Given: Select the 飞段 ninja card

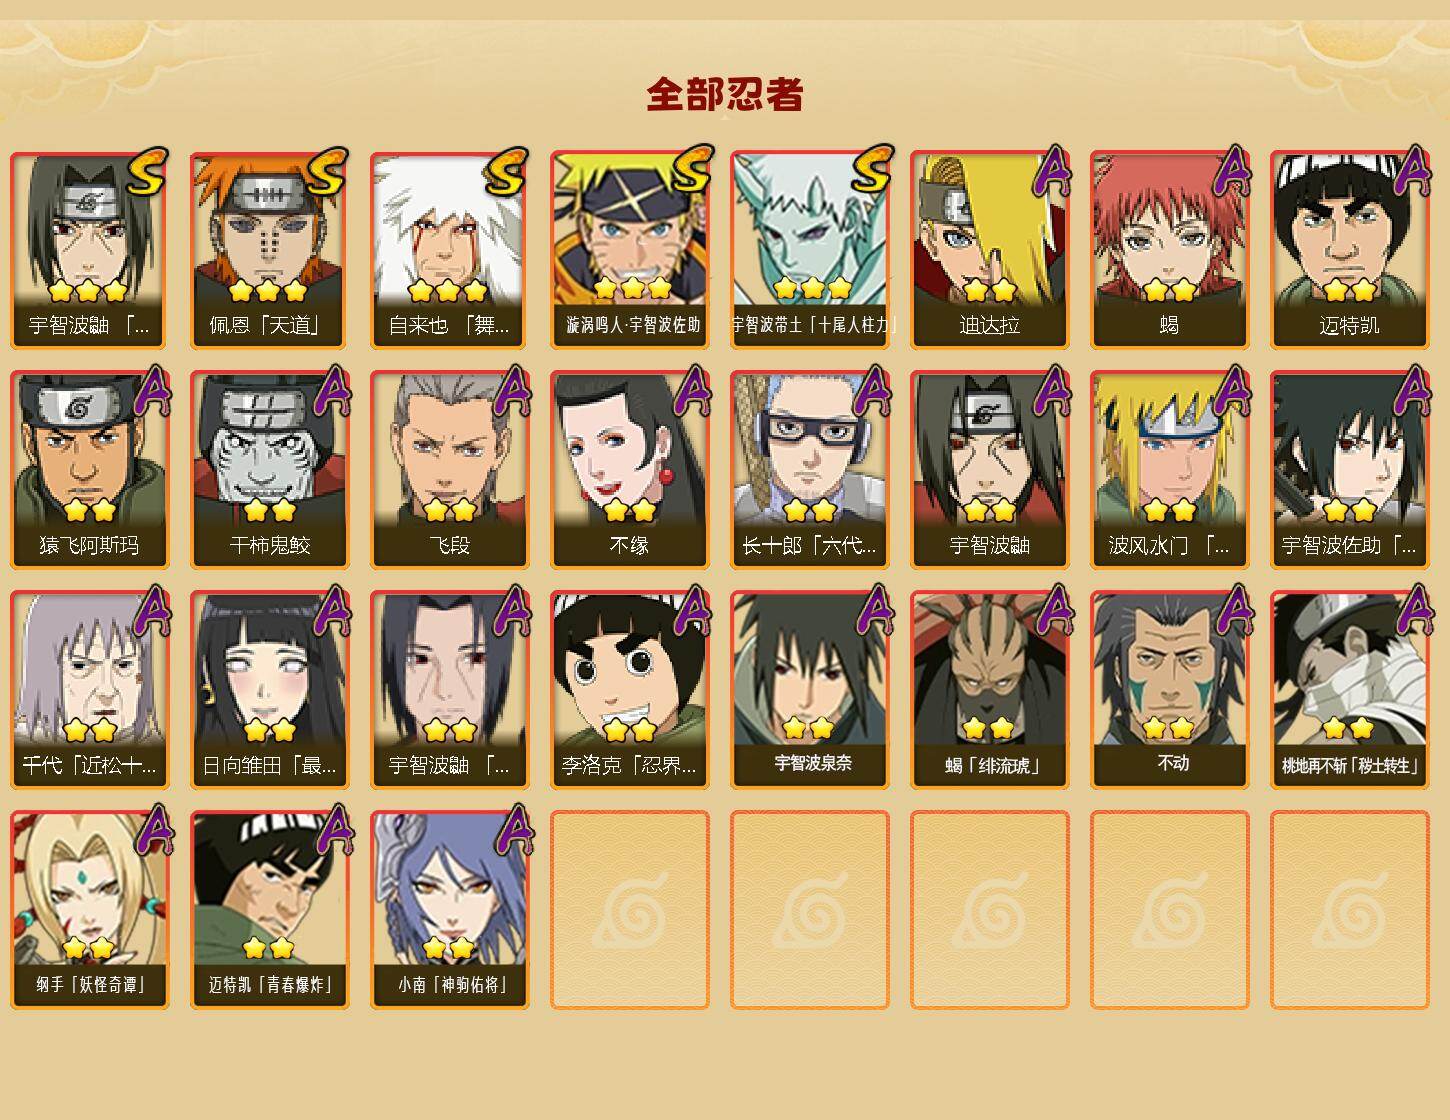Looking at the screenshot, I should click(450, 470).
